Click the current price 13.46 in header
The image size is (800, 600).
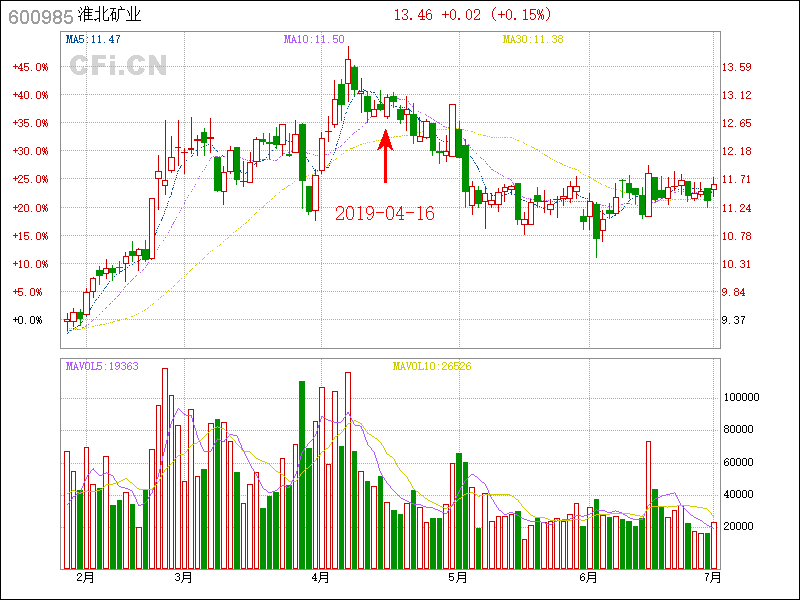[414, 15]
